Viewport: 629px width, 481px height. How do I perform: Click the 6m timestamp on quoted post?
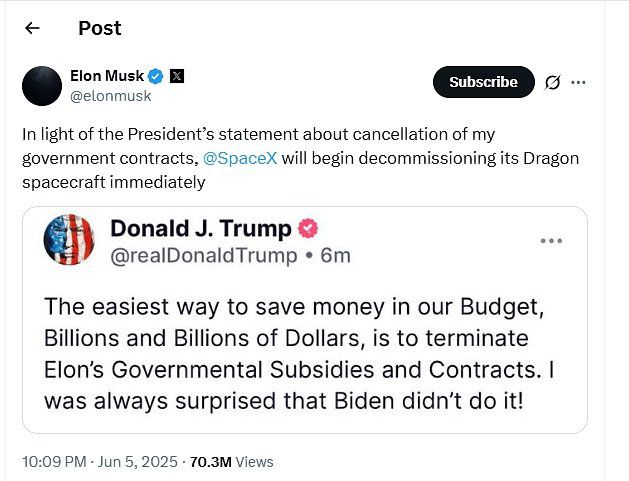(335, 256)
